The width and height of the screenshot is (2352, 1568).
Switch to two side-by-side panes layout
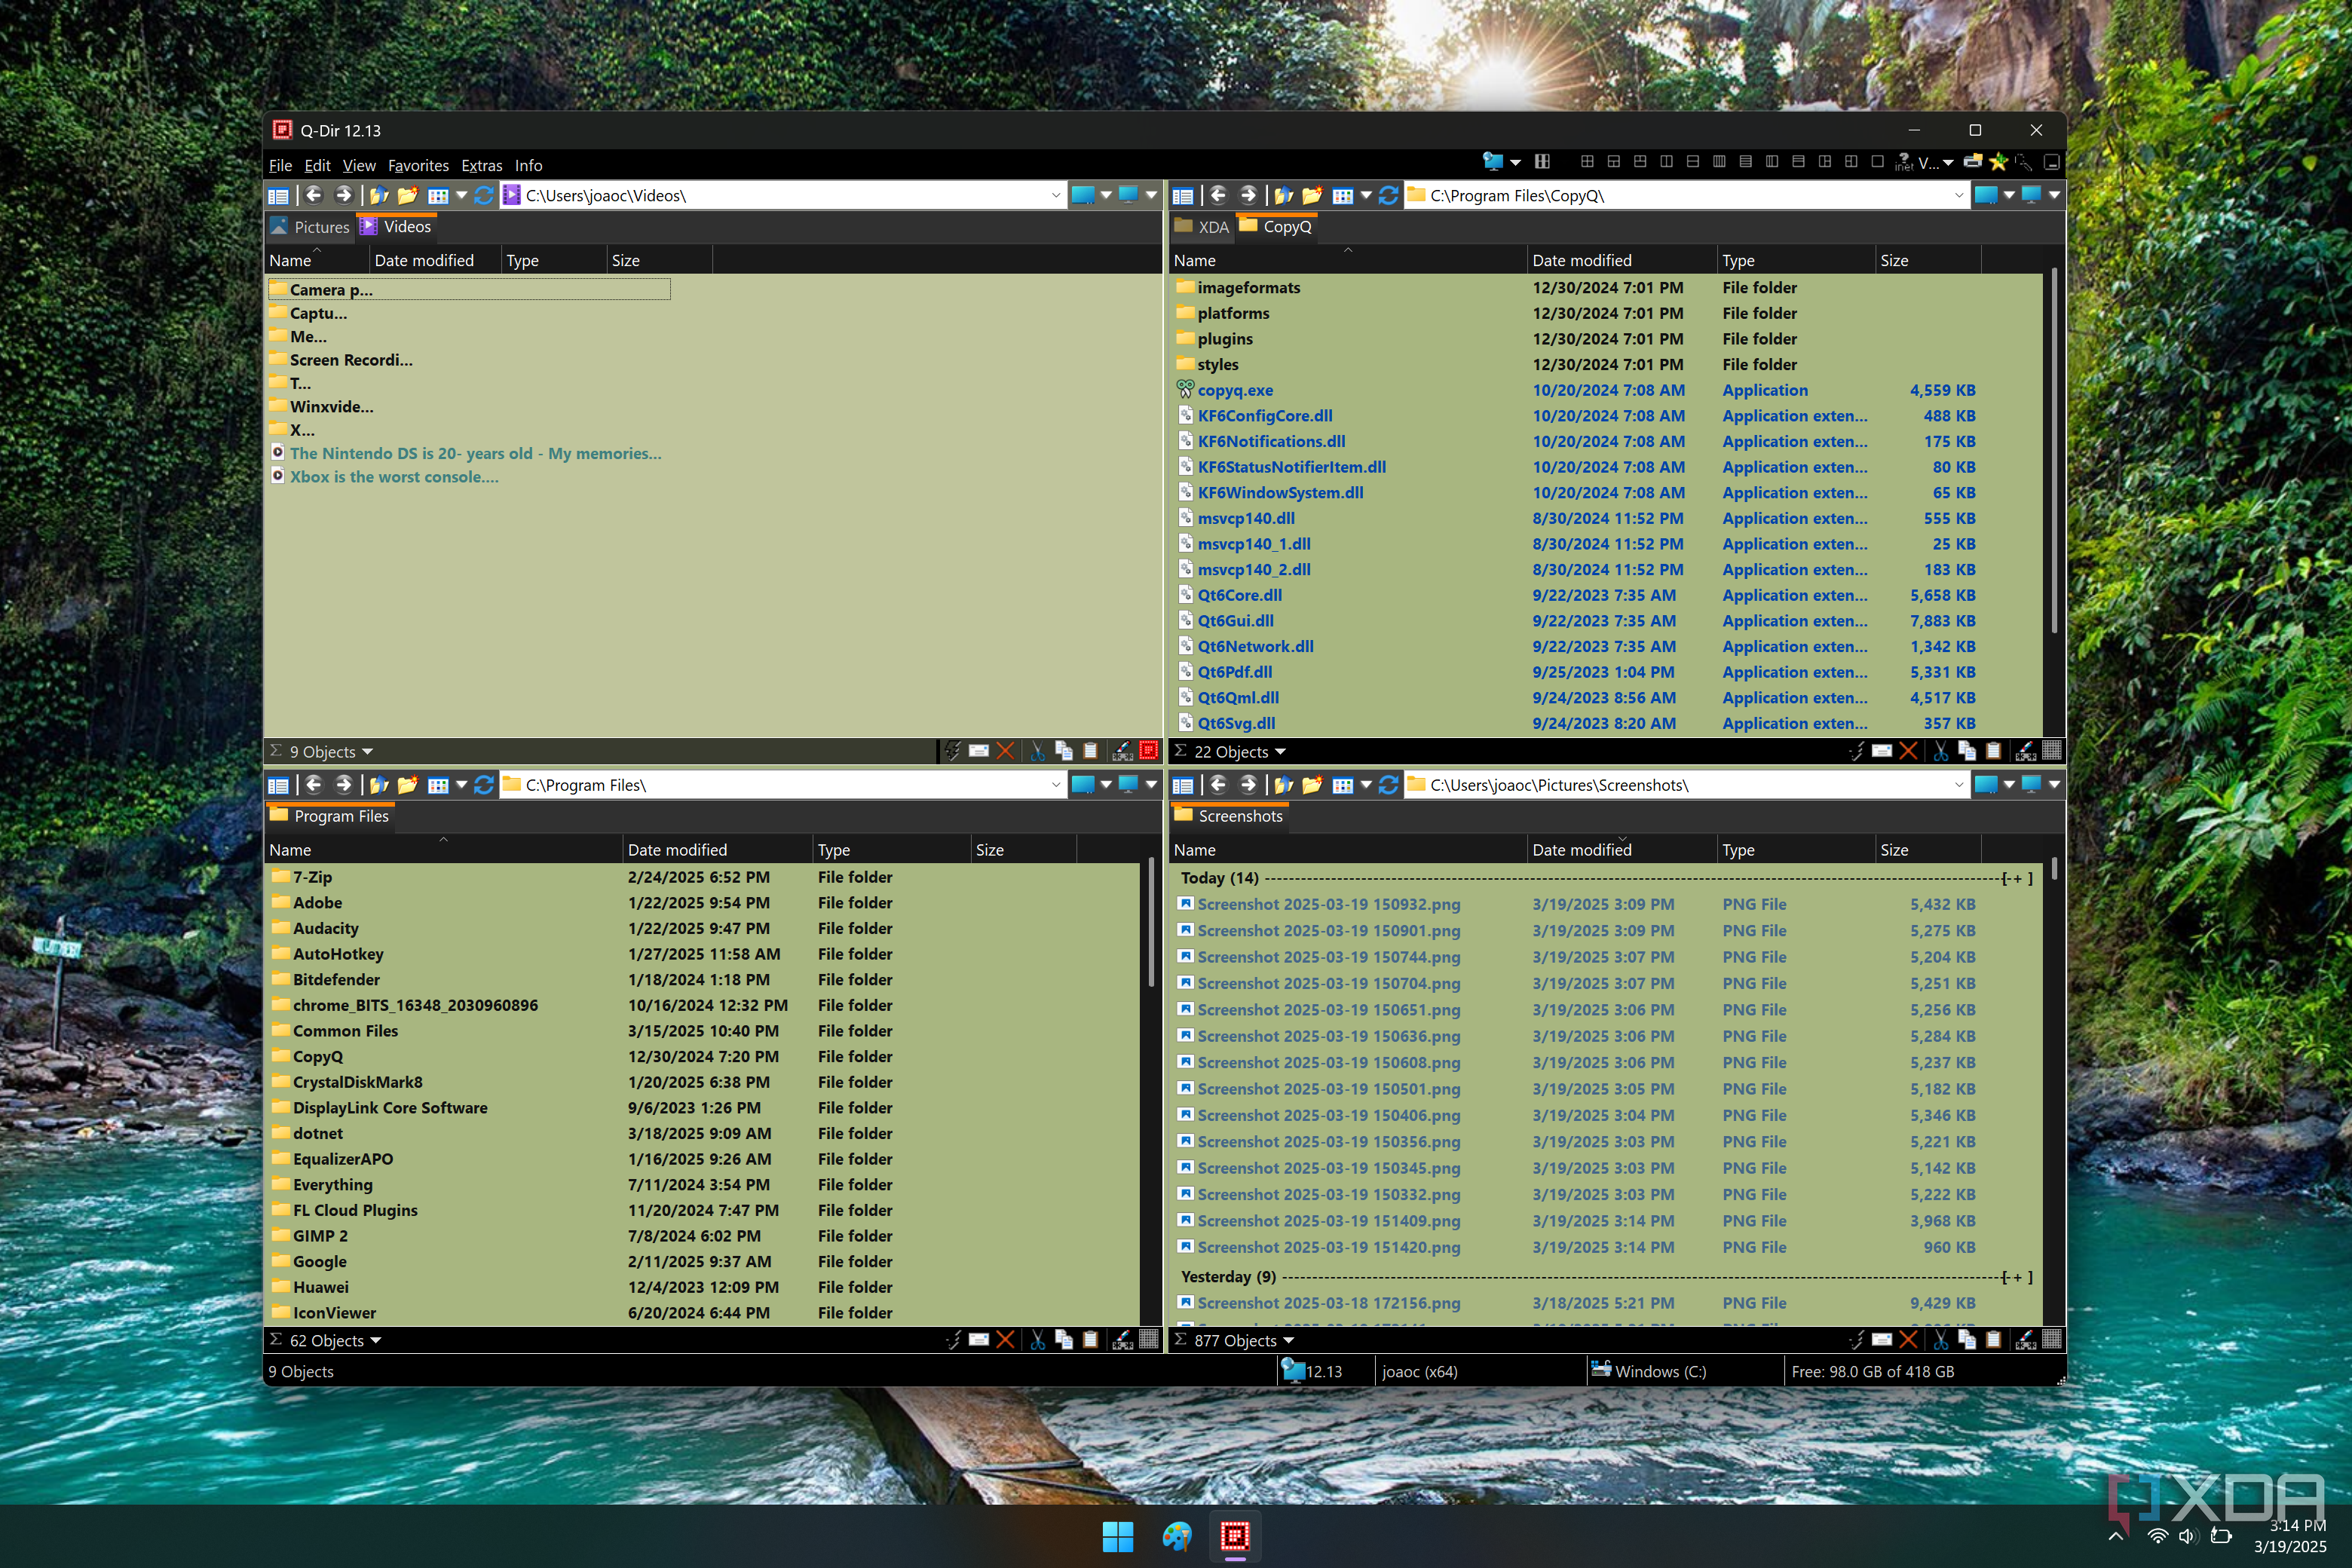(x=1666, y=162)
